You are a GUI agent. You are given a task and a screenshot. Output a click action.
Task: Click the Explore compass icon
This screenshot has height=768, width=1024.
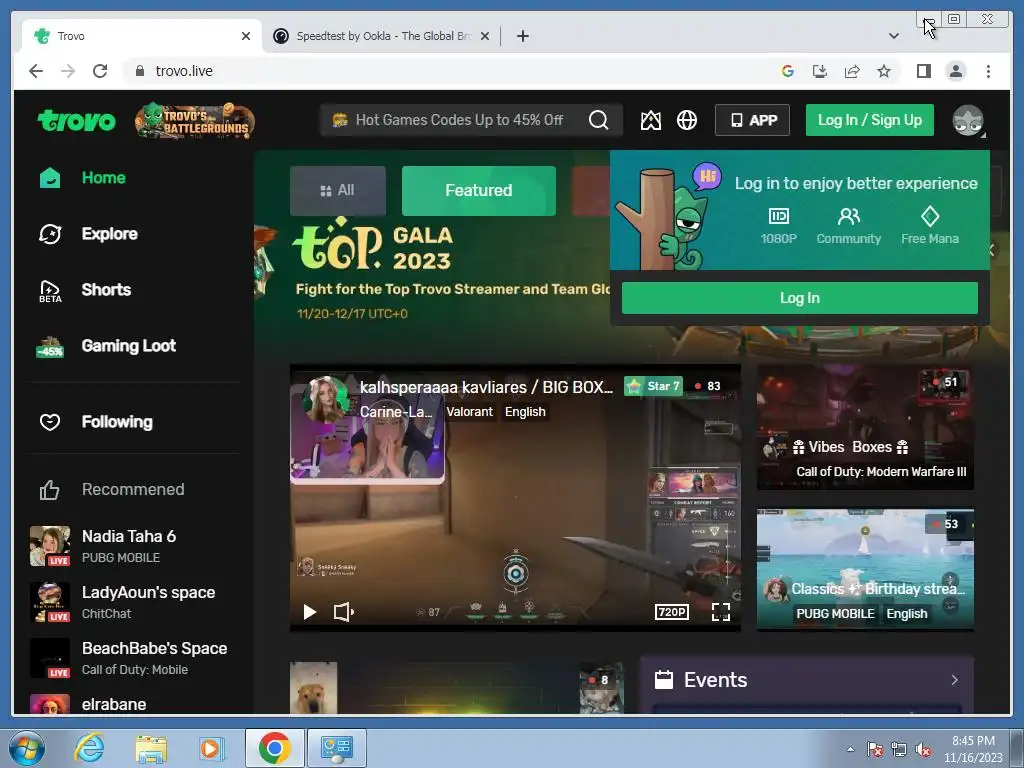coord(50,234)
